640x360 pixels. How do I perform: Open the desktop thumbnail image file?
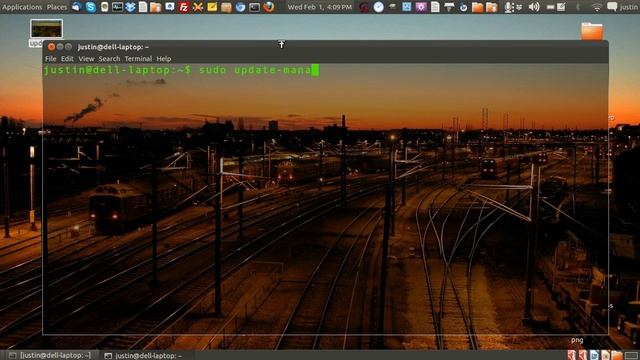[47, 29]
